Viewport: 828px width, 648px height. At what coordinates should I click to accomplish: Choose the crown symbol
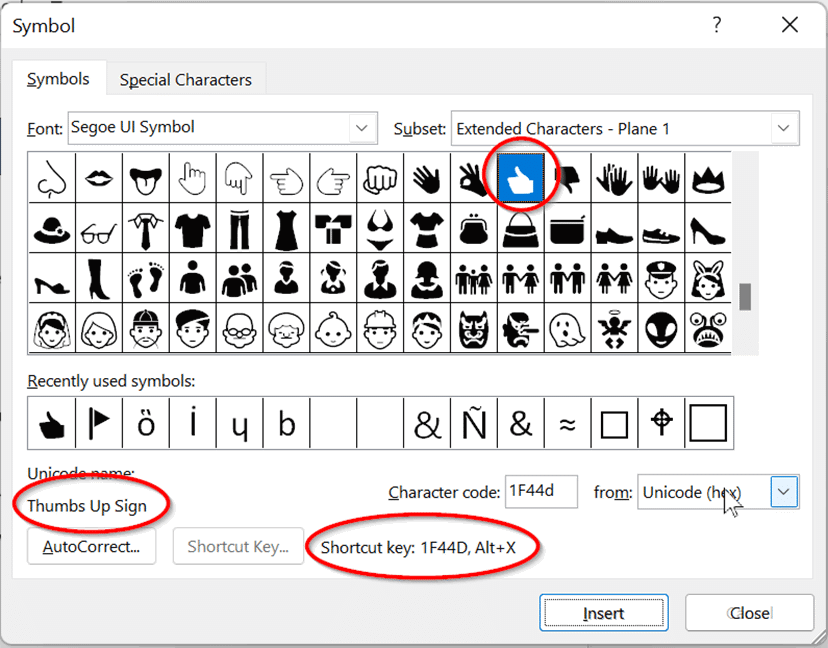[707, 178]
